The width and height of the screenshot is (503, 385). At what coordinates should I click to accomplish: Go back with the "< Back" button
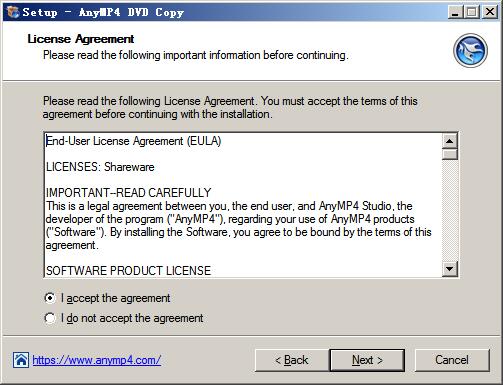(x=292, y=360)
